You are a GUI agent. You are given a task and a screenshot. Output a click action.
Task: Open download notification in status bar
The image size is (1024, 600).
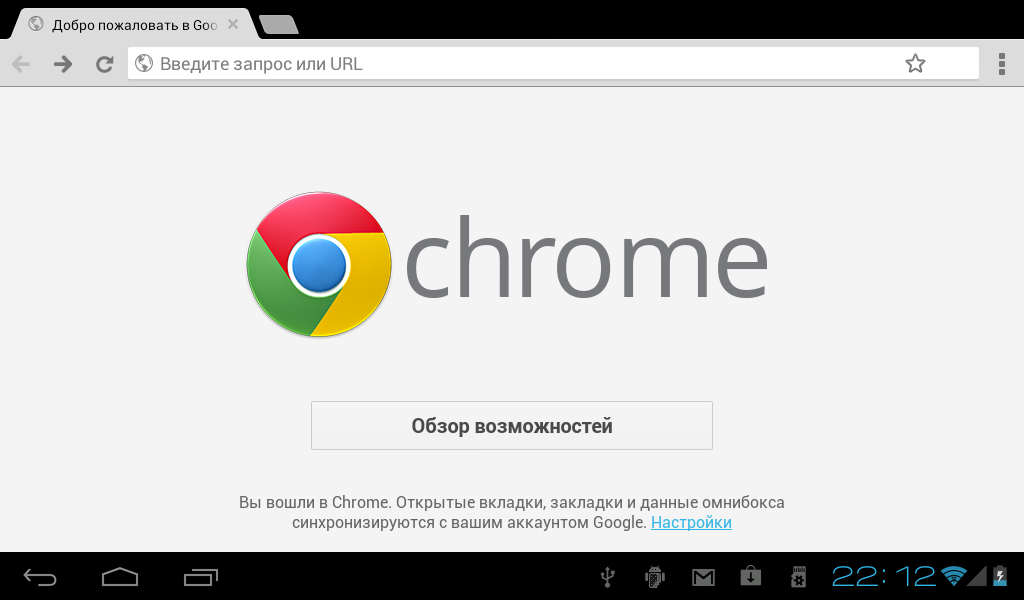click(750, 576)
